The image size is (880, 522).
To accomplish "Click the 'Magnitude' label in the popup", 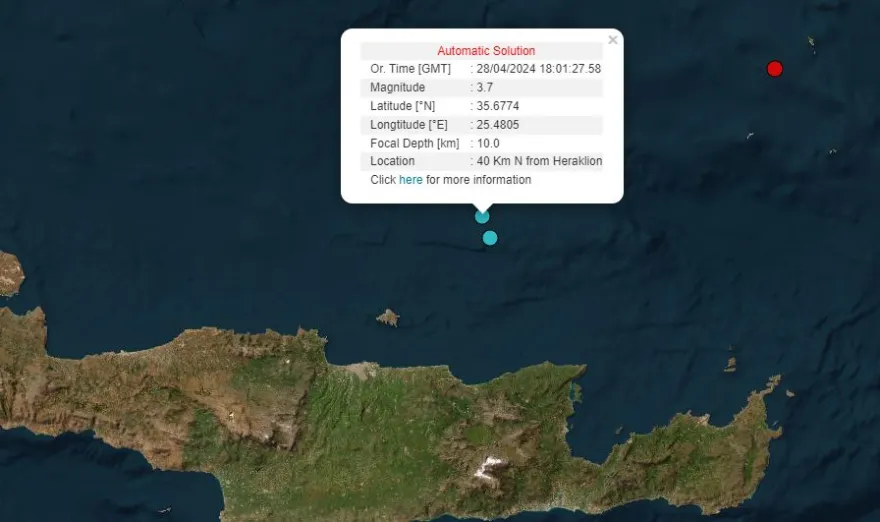I will (x=397, y=88).
